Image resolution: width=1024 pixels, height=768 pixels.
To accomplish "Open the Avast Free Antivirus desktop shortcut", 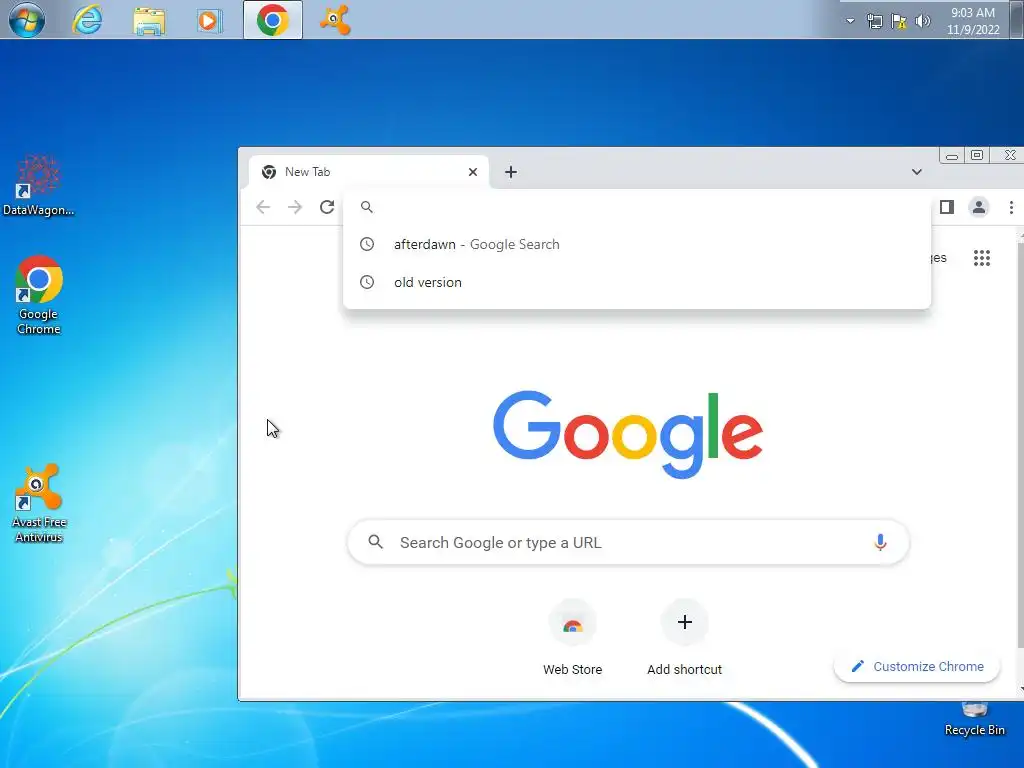I will pyautogui.click(x=39, y=503).
